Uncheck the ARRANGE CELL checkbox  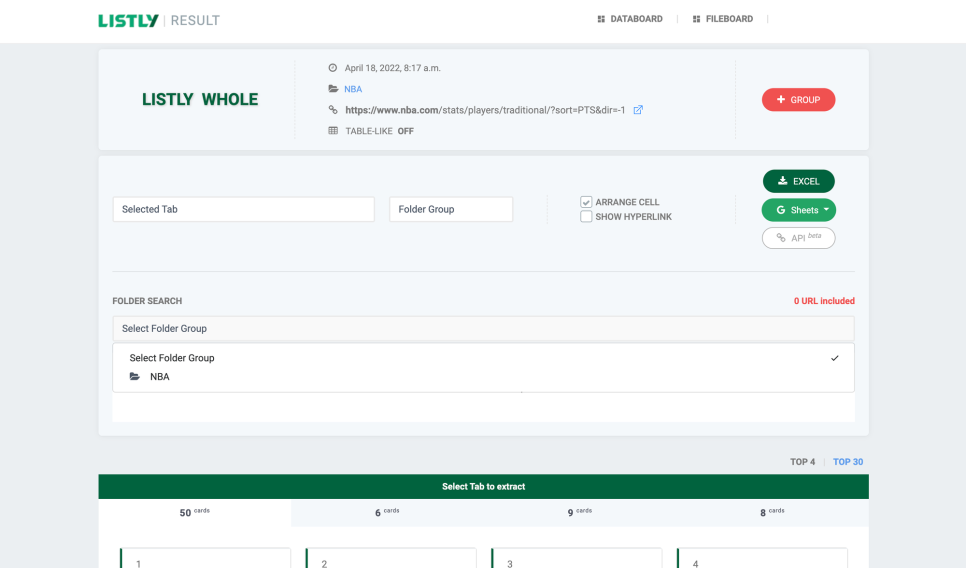pos(586,202)
